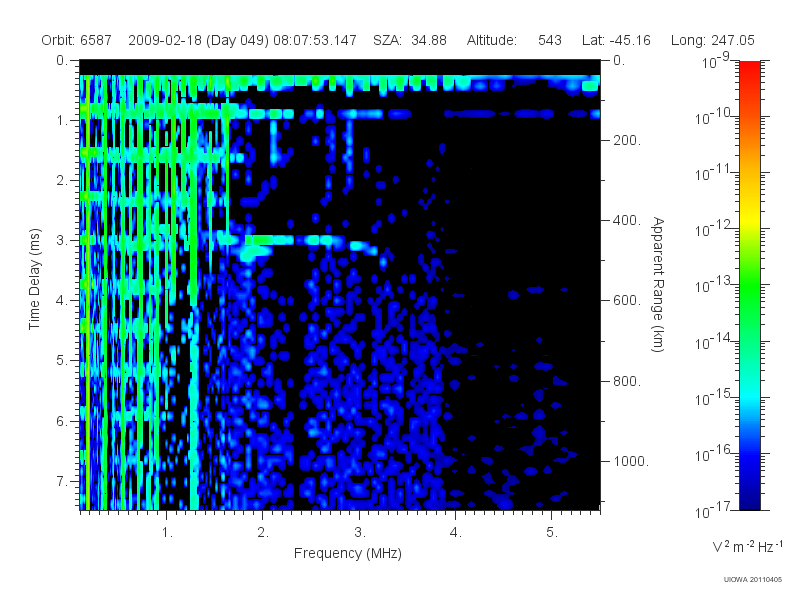This screenshot has width=800, height=600.
Task: Click the 10^-17 color scale label
Action: 712,510
